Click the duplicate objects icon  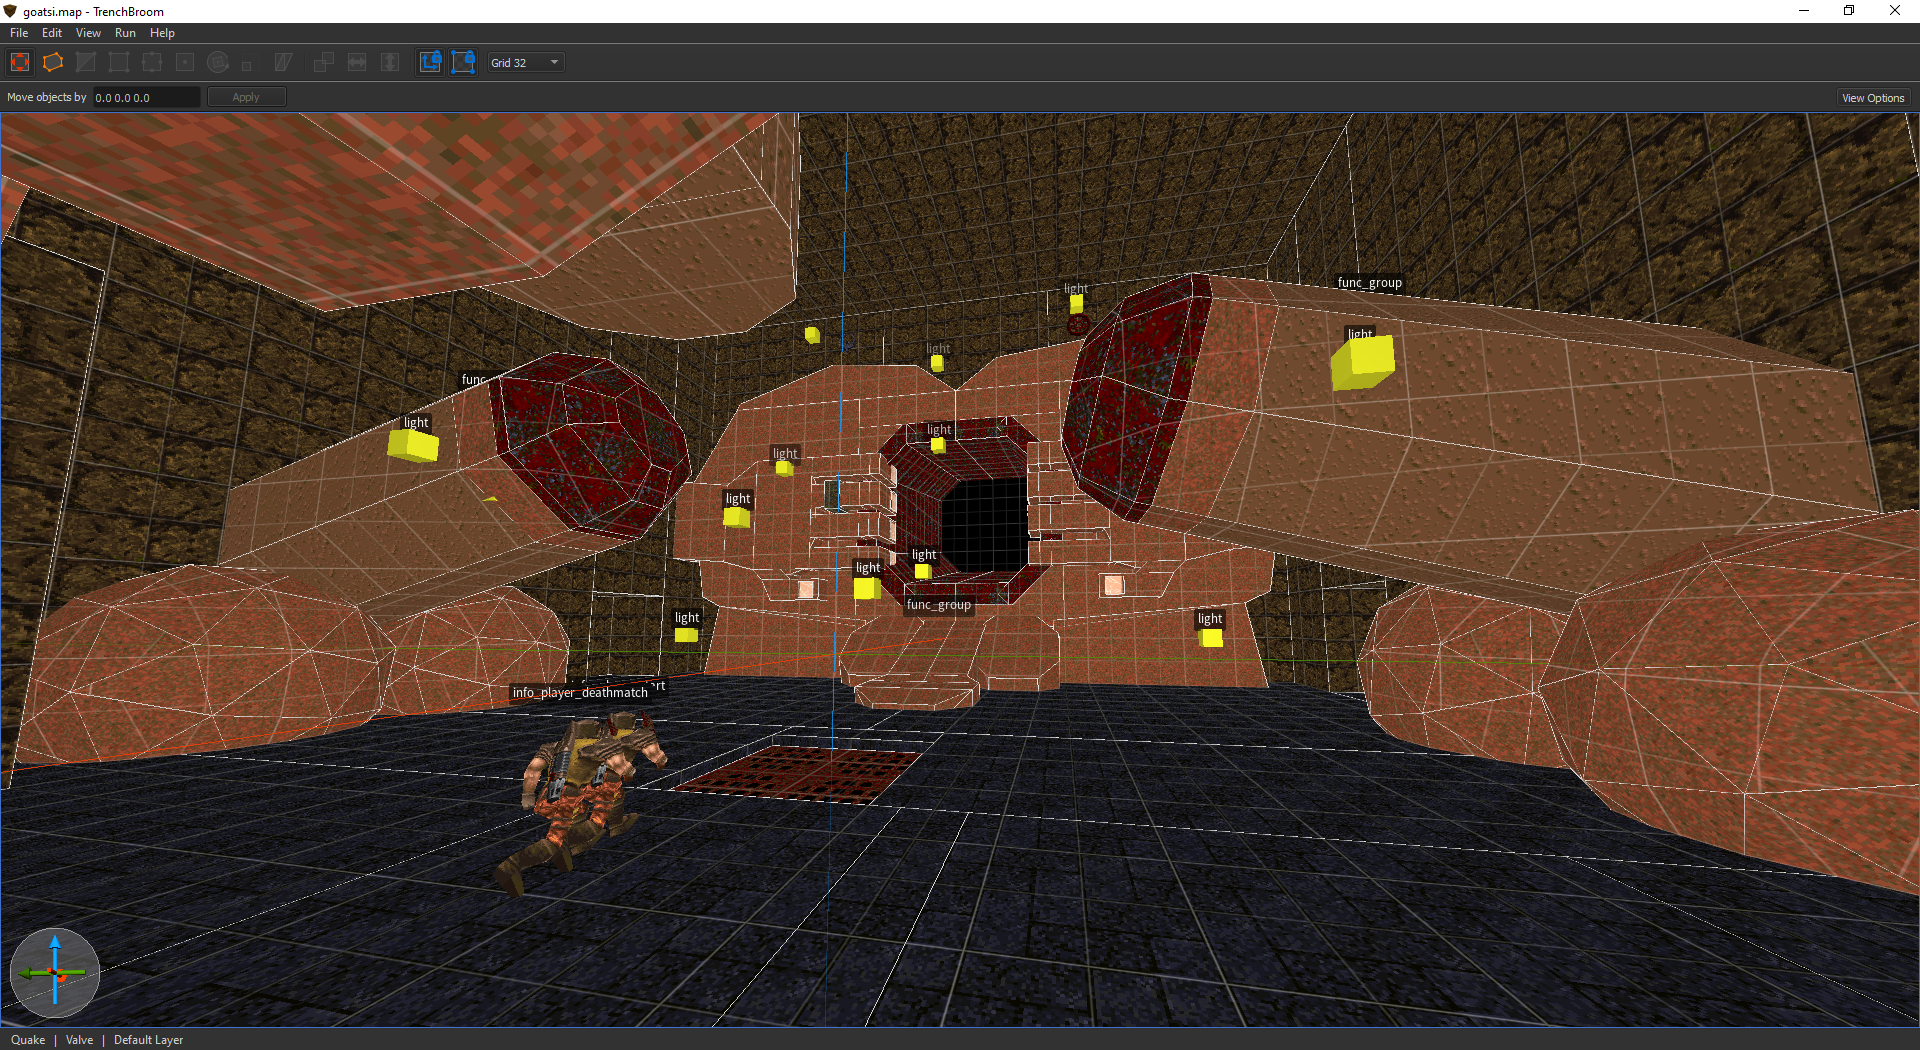point(324,62)
